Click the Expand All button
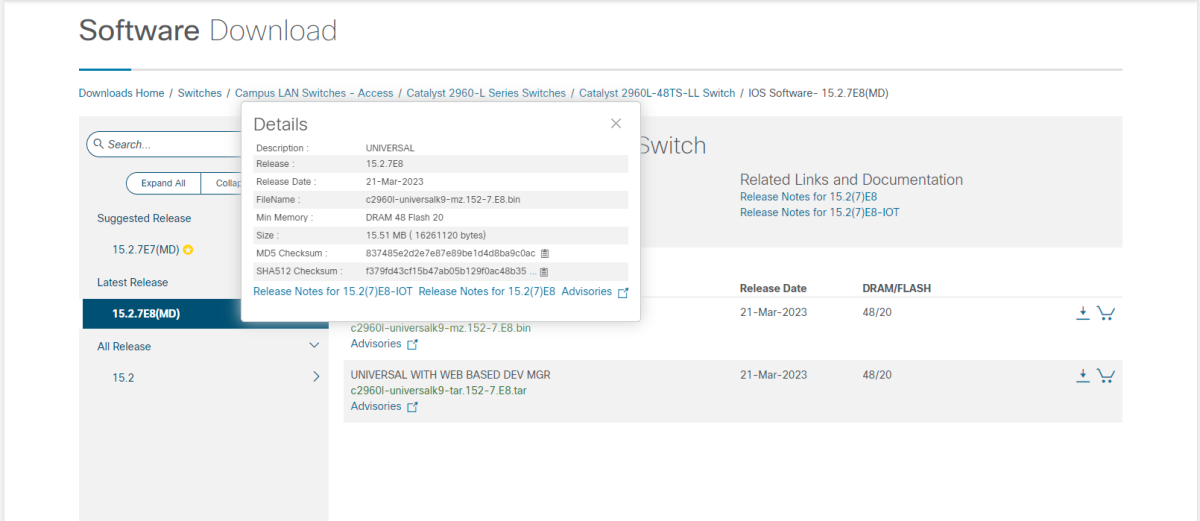Image resolution: width=1200 pixels, height=521 pixels. (163, 183)
